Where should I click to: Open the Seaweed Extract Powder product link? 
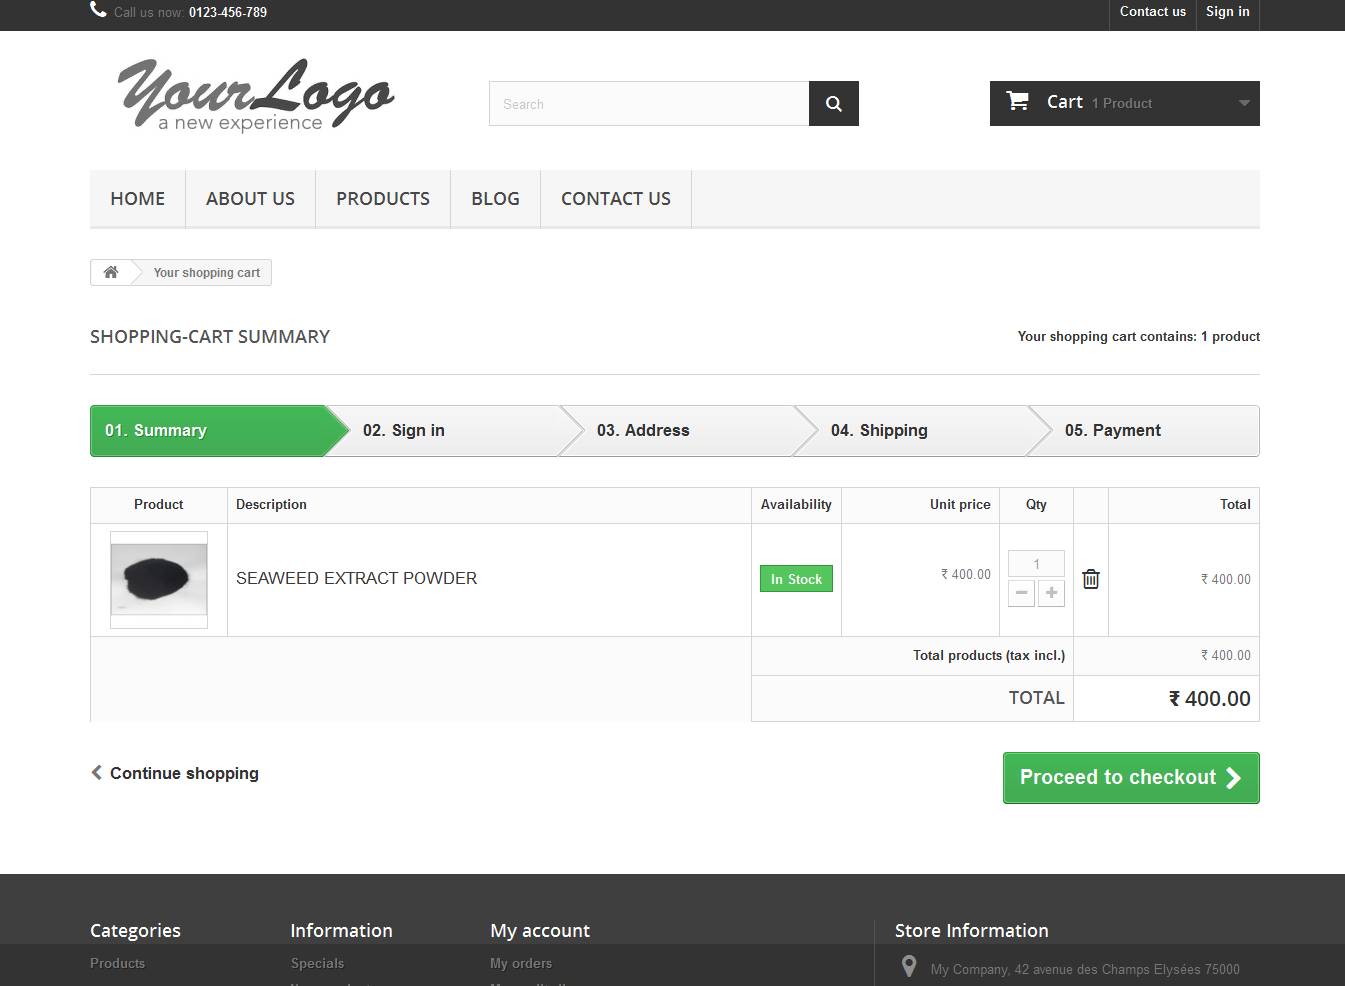[356, 578]
